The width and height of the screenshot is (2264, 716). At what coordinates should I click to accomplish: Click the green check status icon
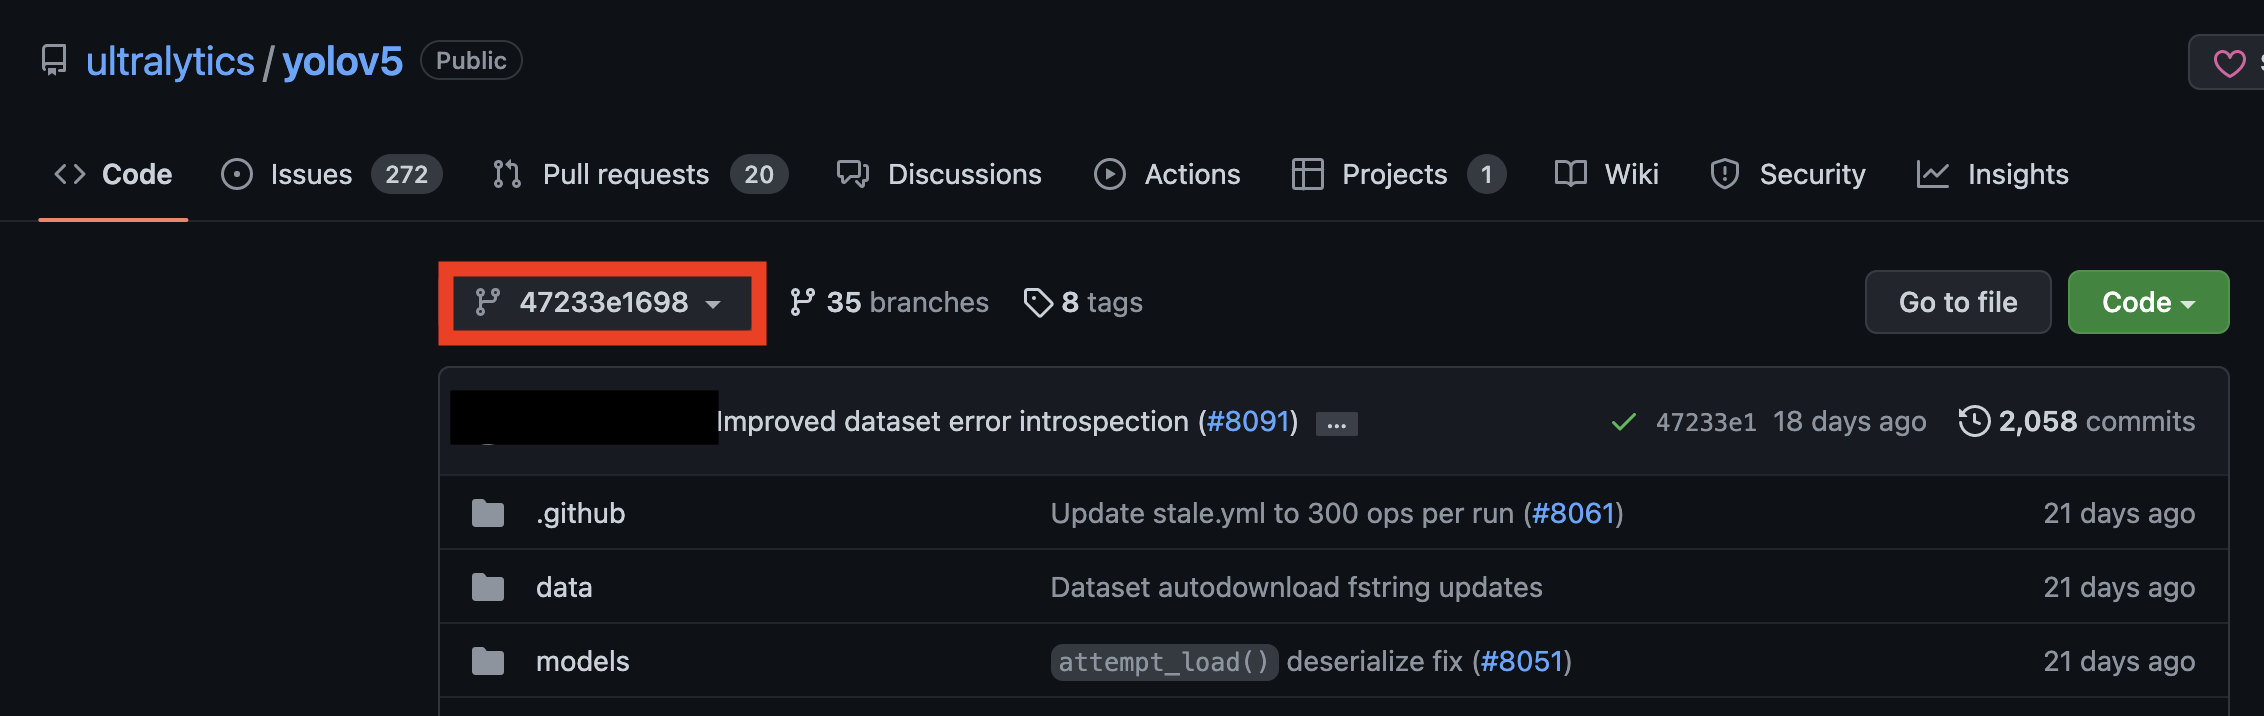pos(1623,421)
